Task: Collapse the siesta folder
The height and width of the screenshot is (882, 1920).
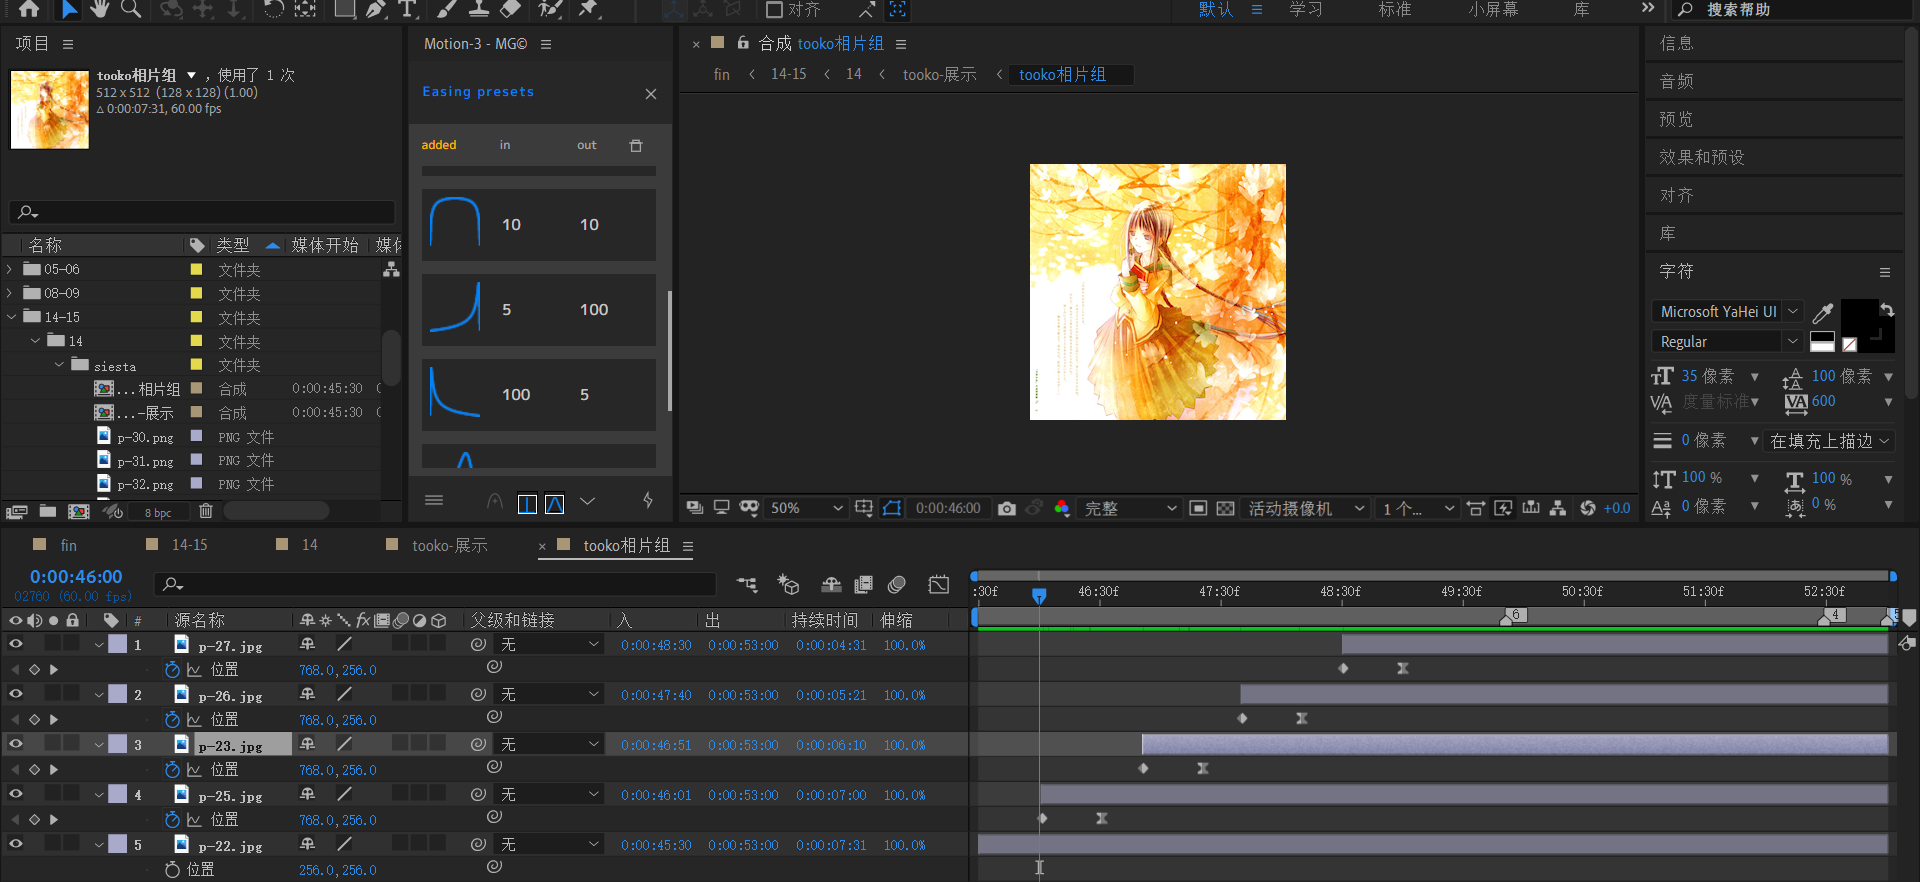Action: pyautogui.click(x=59, y=365)
